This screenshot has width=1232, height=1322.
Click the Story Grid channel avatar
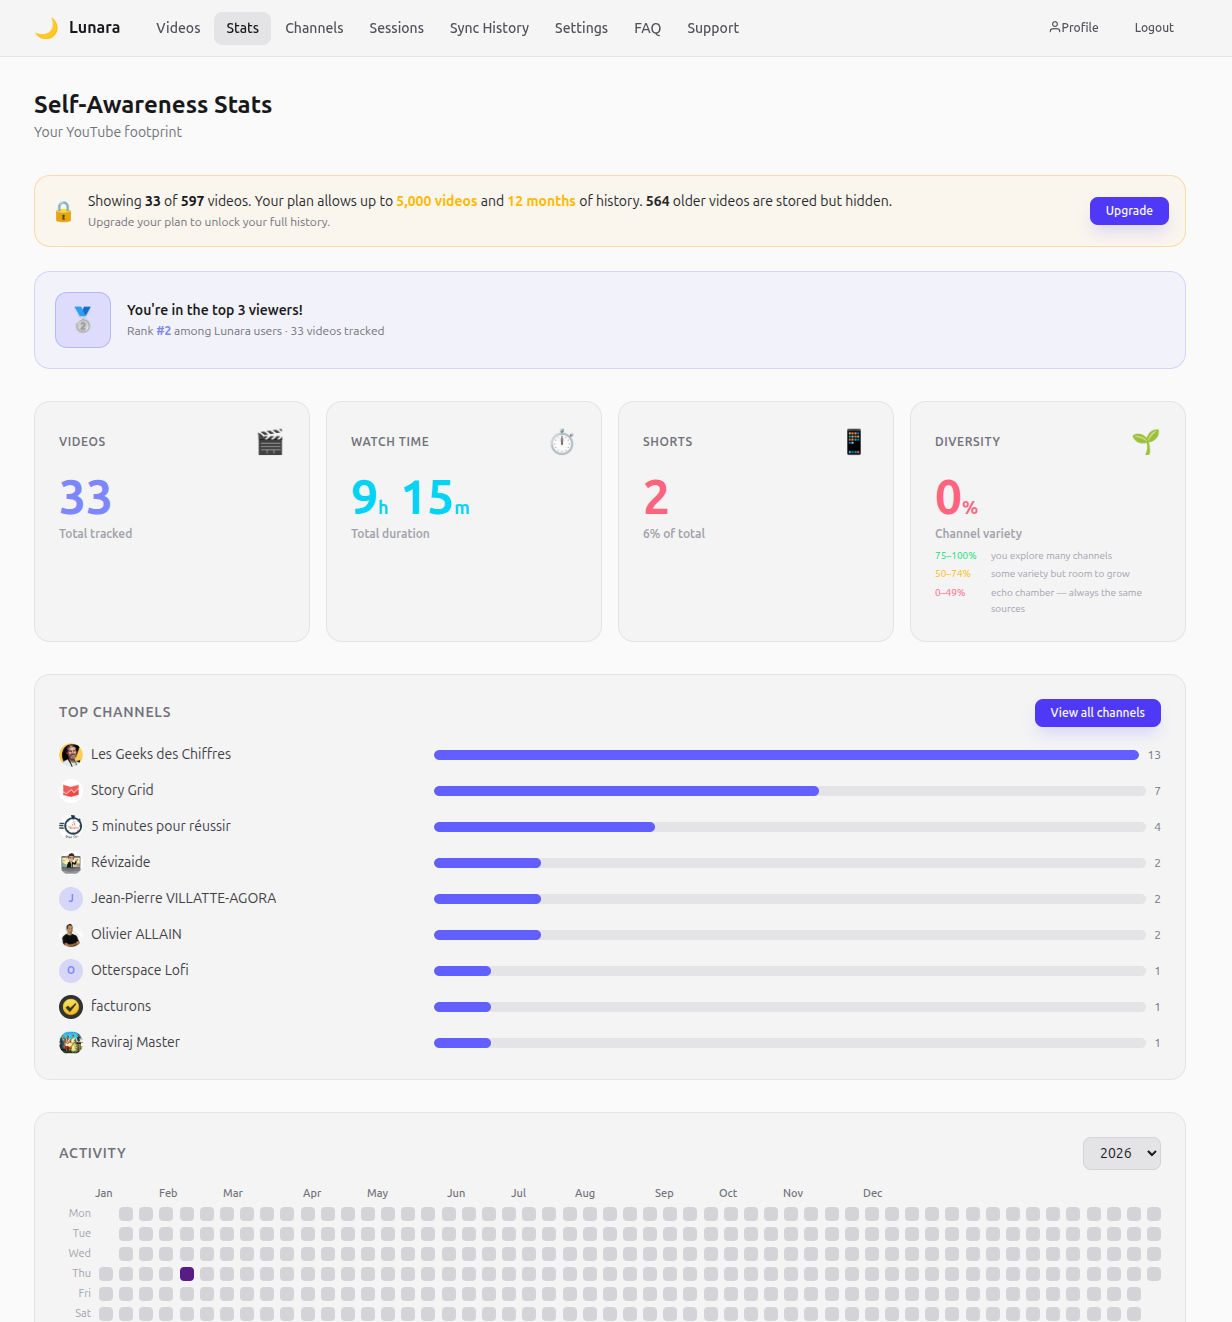pos(71,790)
